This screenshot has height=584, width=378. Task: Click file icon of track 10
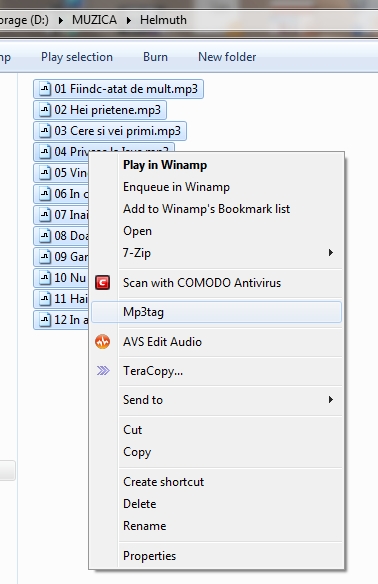click(x=45, y=277)
